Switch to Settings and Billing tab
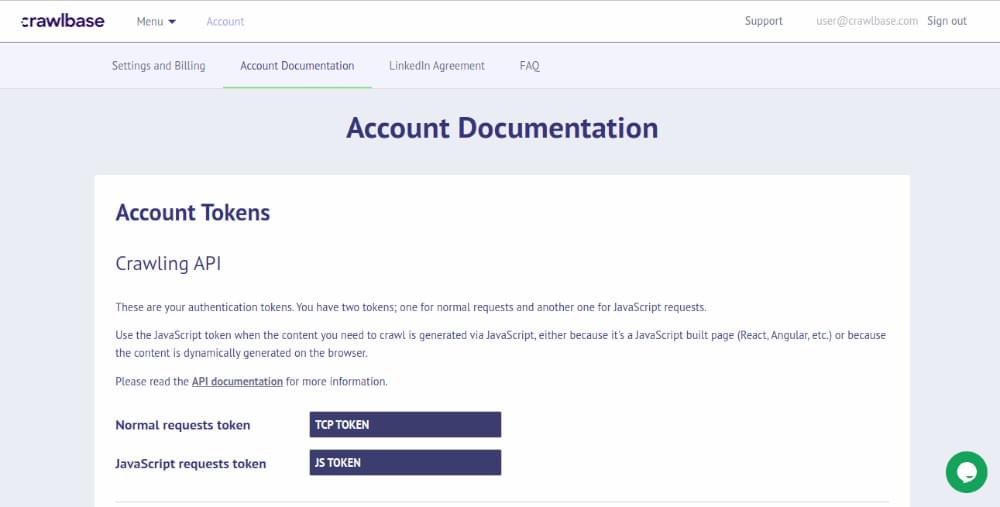1000x507 pixels. coord(158,66)
